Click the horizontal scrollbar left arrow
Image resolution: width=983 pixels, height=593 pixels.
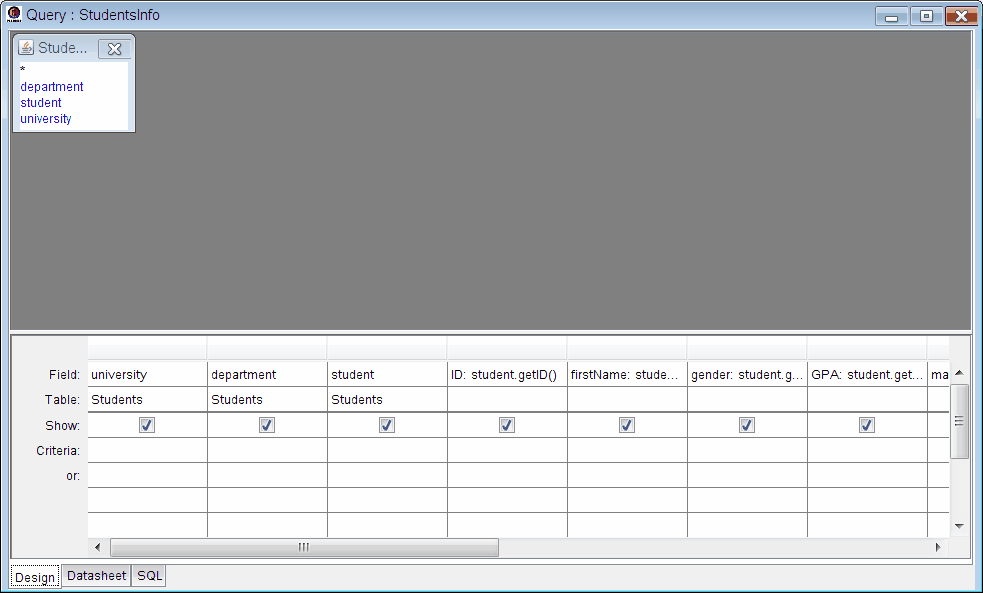pos(98,547)
